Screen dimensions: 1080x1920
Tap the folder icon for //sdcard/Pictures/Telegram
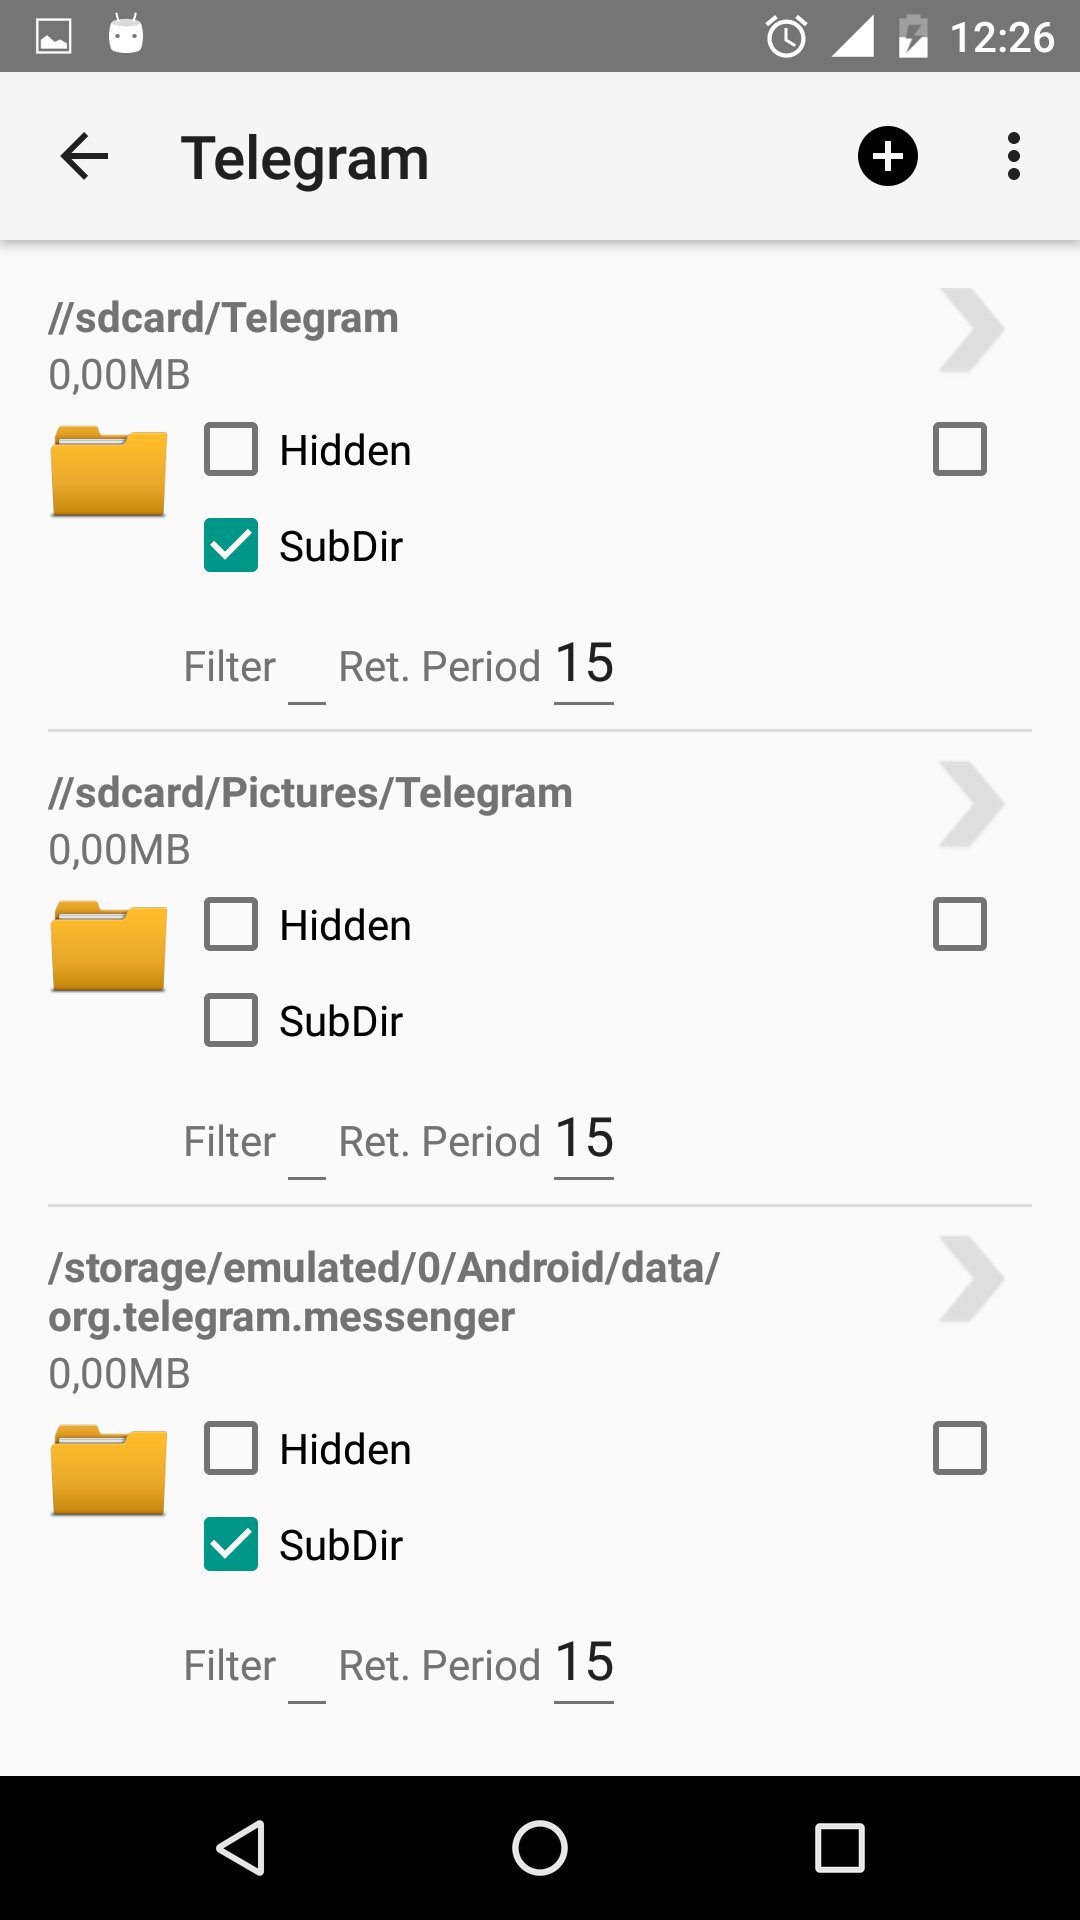tap(108, 946)
